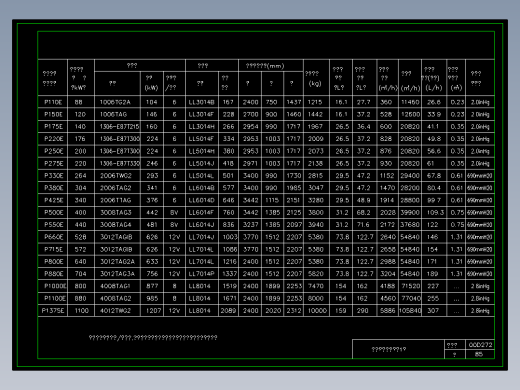The width and height of the screenshot is (520, 390).
Task: Click the P1375E model cell
Action: pyautogui.click(x=53, y=311)
